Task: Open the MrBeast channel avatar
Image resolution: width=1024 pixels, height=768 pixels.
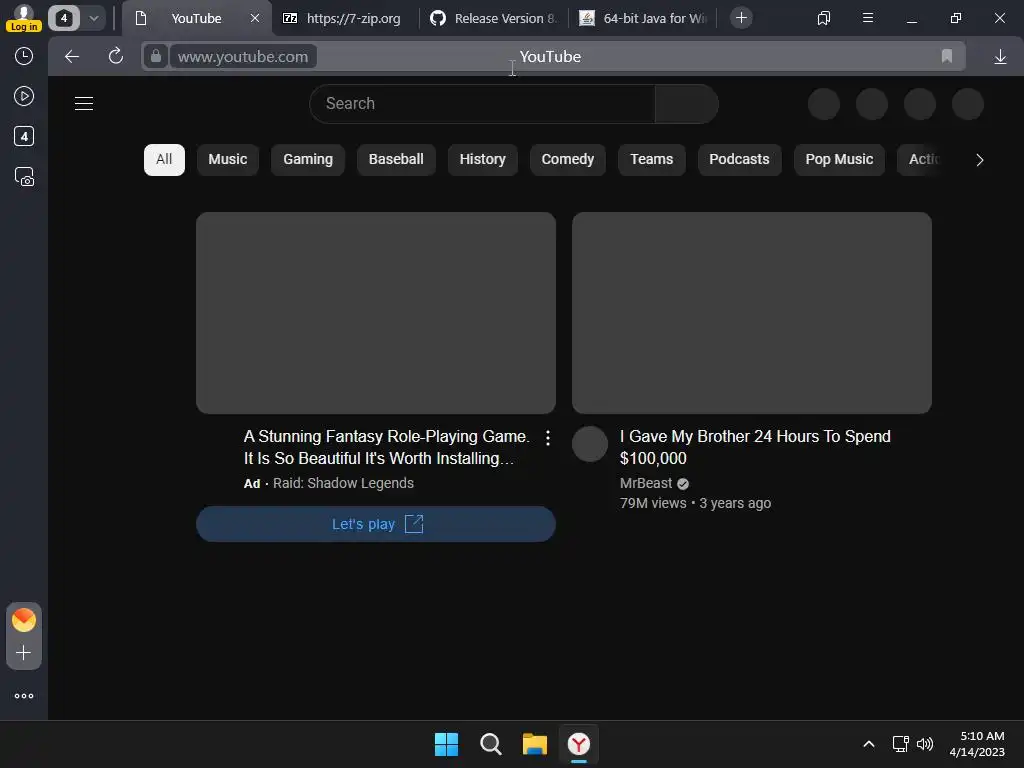Action: pyautogui.click(x=590, y=444)
